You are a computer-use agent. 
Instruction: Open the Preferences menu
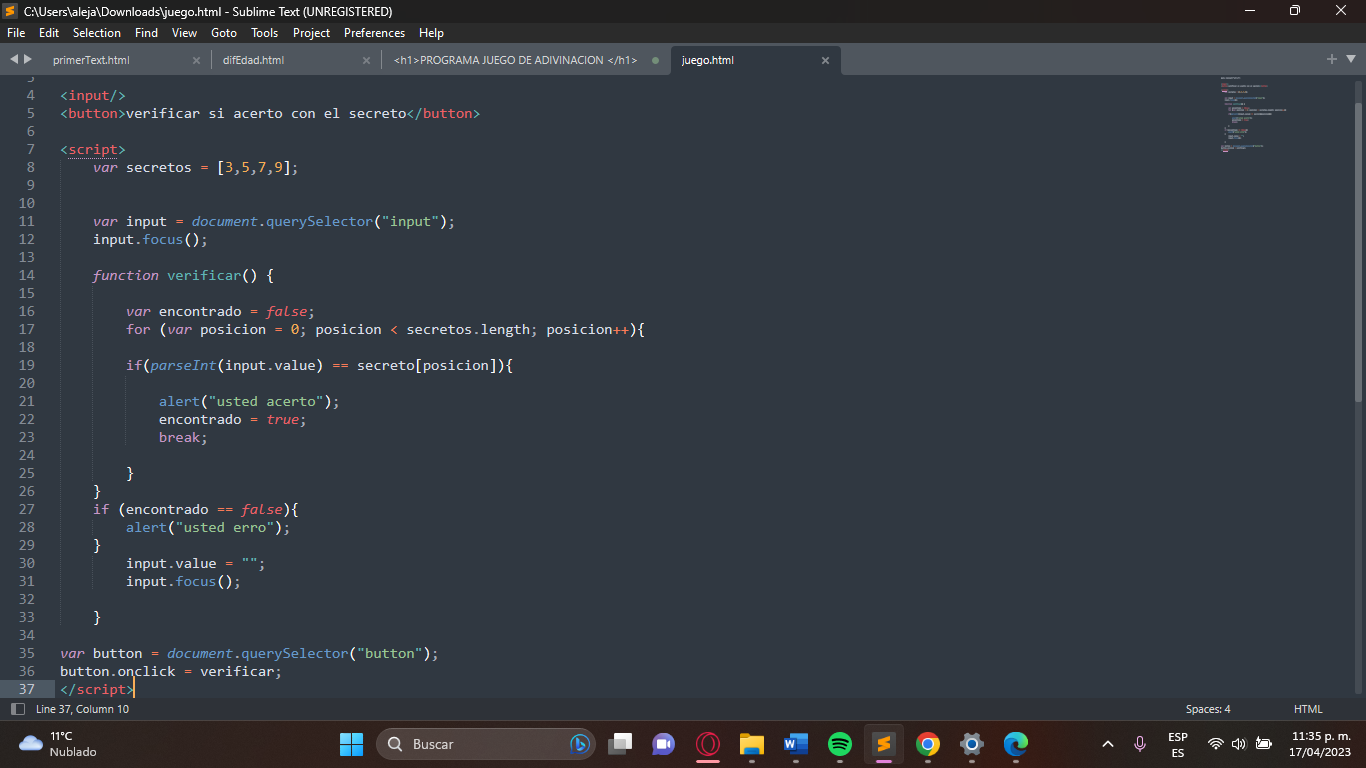click(375, 33)
